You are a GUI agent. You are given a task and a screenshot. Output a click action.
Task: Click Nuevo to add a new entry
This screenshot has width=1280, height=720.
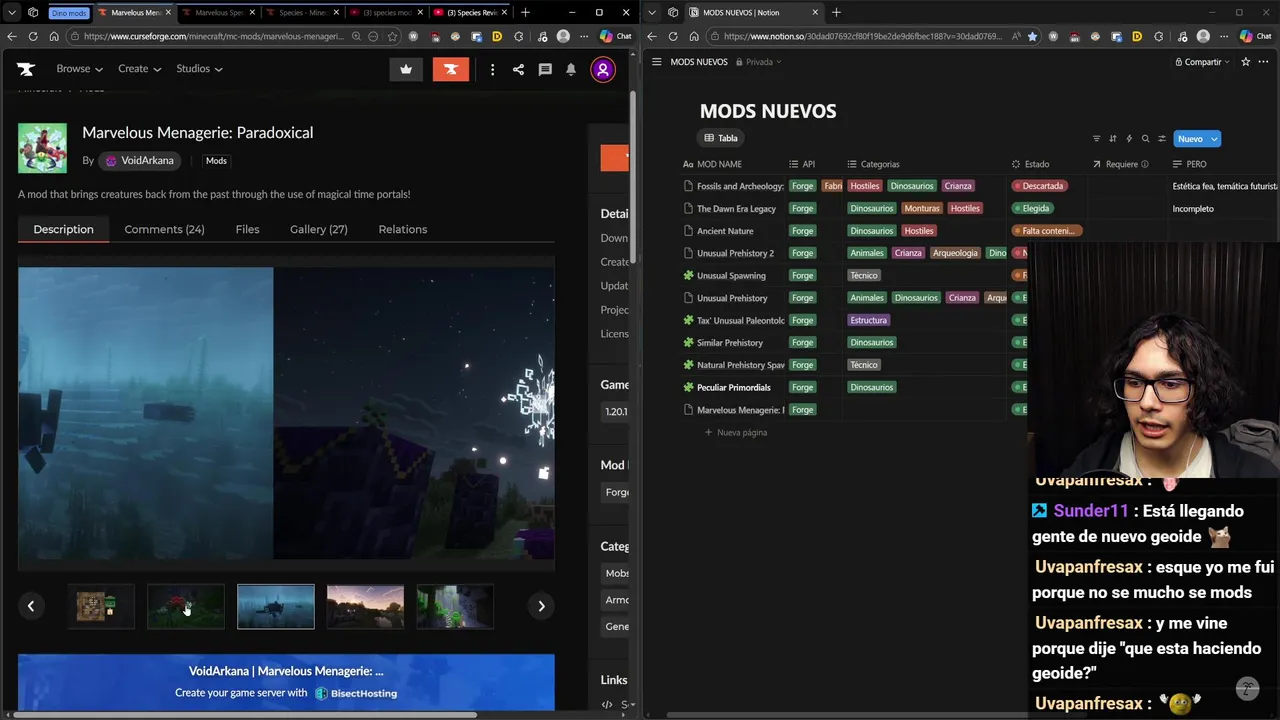[x=1189, y=139]
